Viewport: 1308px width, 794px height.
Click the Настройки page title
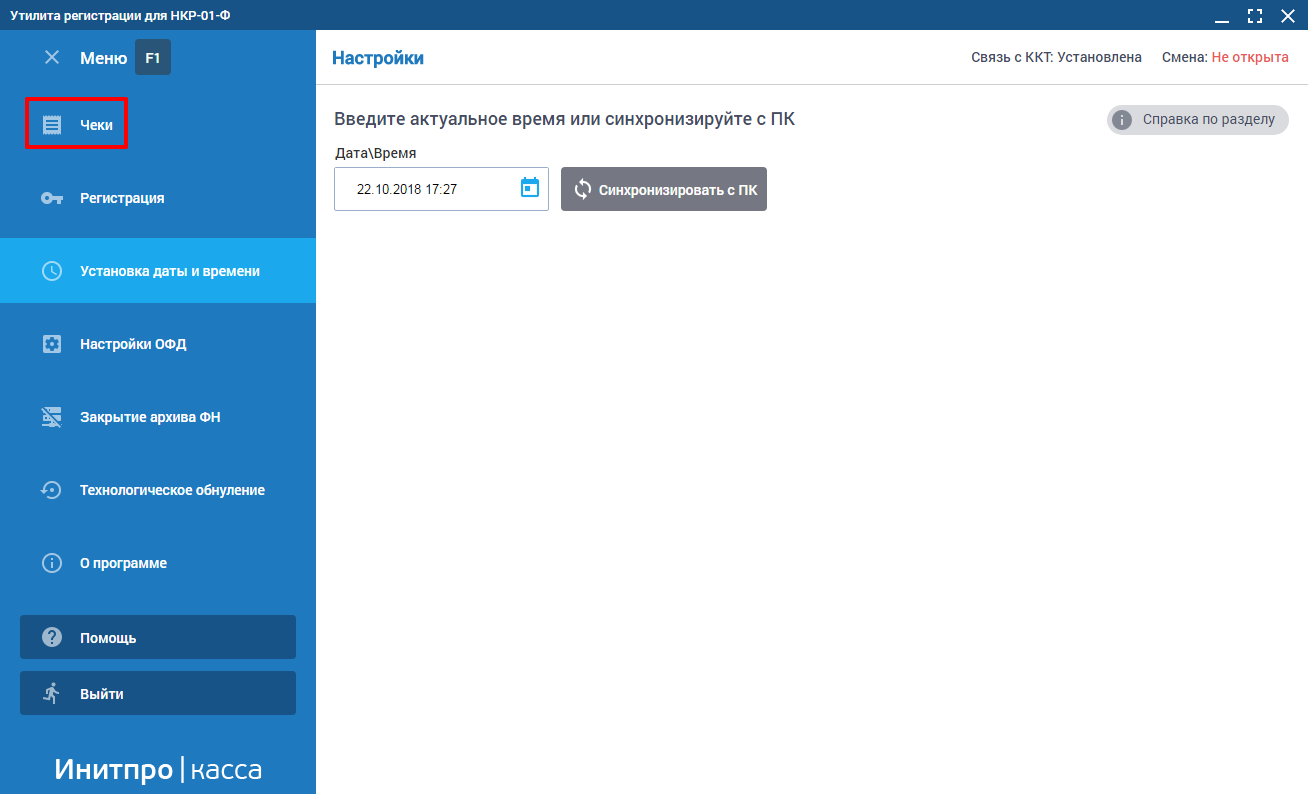coord(378,58)
